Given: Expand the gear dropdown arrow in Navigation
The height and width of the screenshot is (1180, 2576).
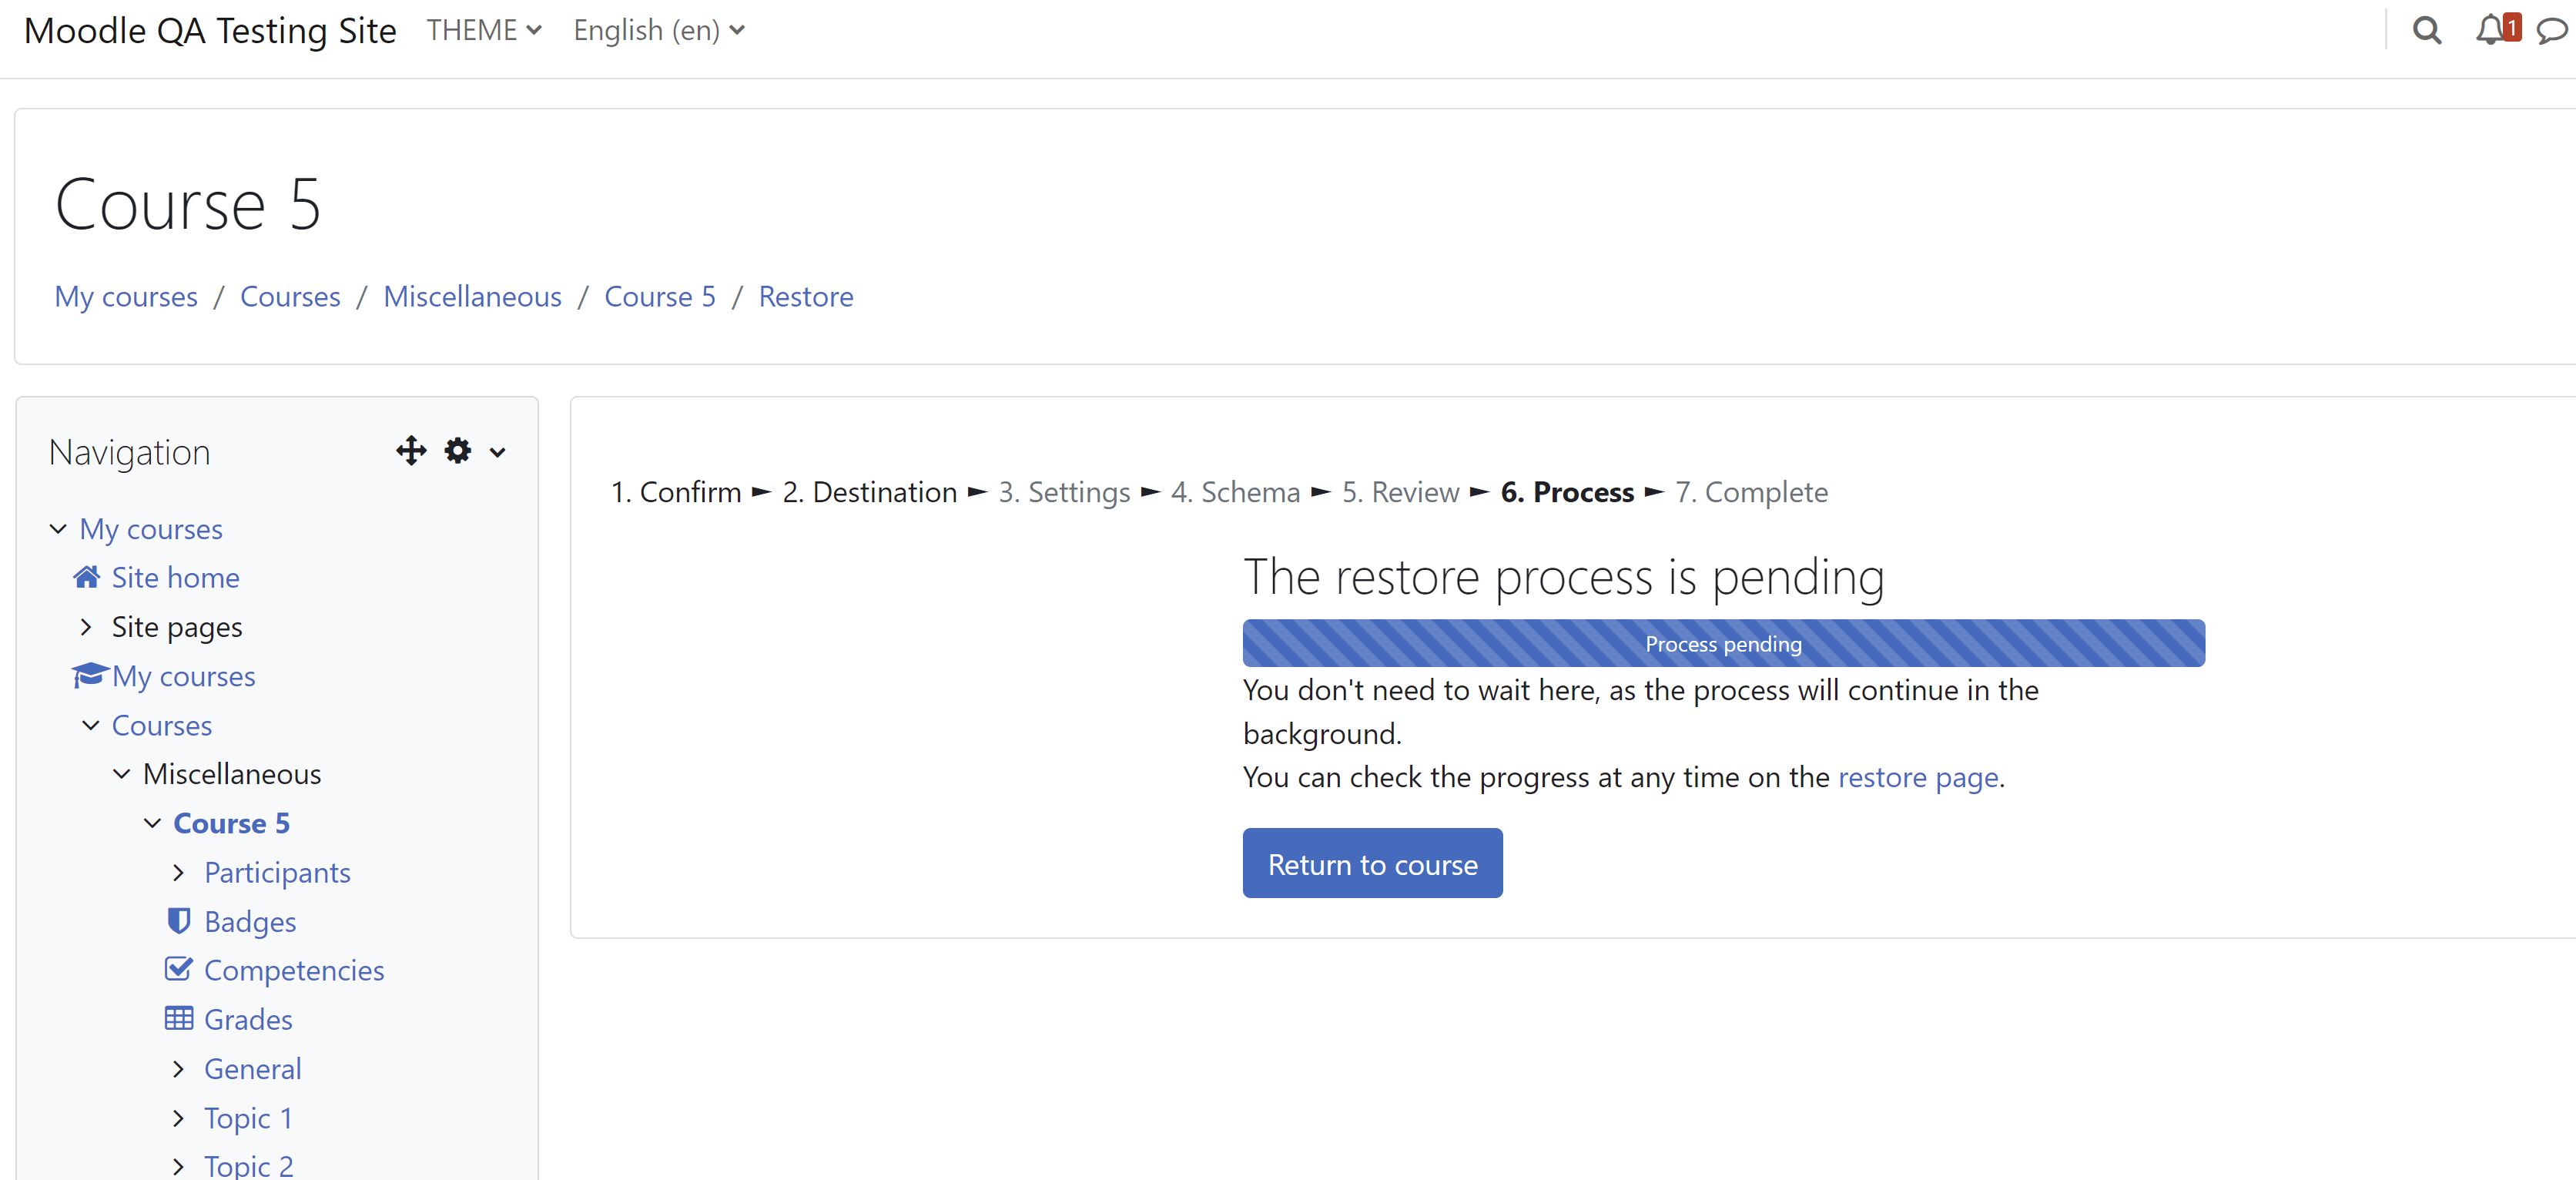Looking at the screenshot, I should 497,452.
